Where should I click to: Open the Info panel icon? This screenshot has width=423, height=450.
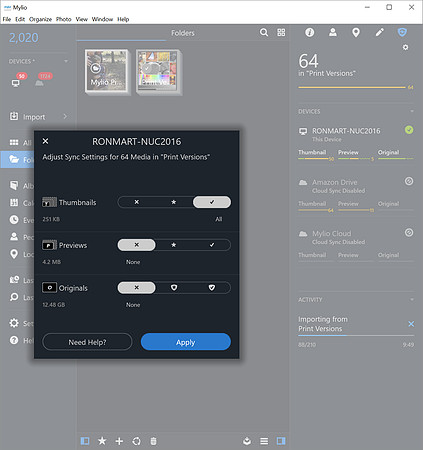(310, 32)
